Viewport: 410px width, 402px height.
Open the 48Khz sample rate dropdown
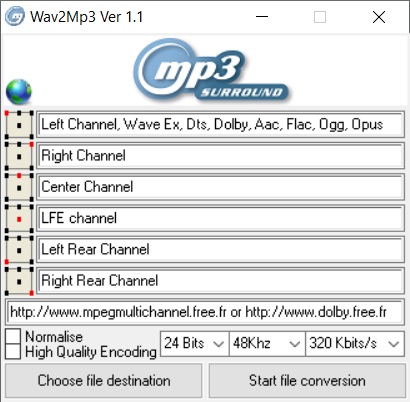[x=267, y=343]
